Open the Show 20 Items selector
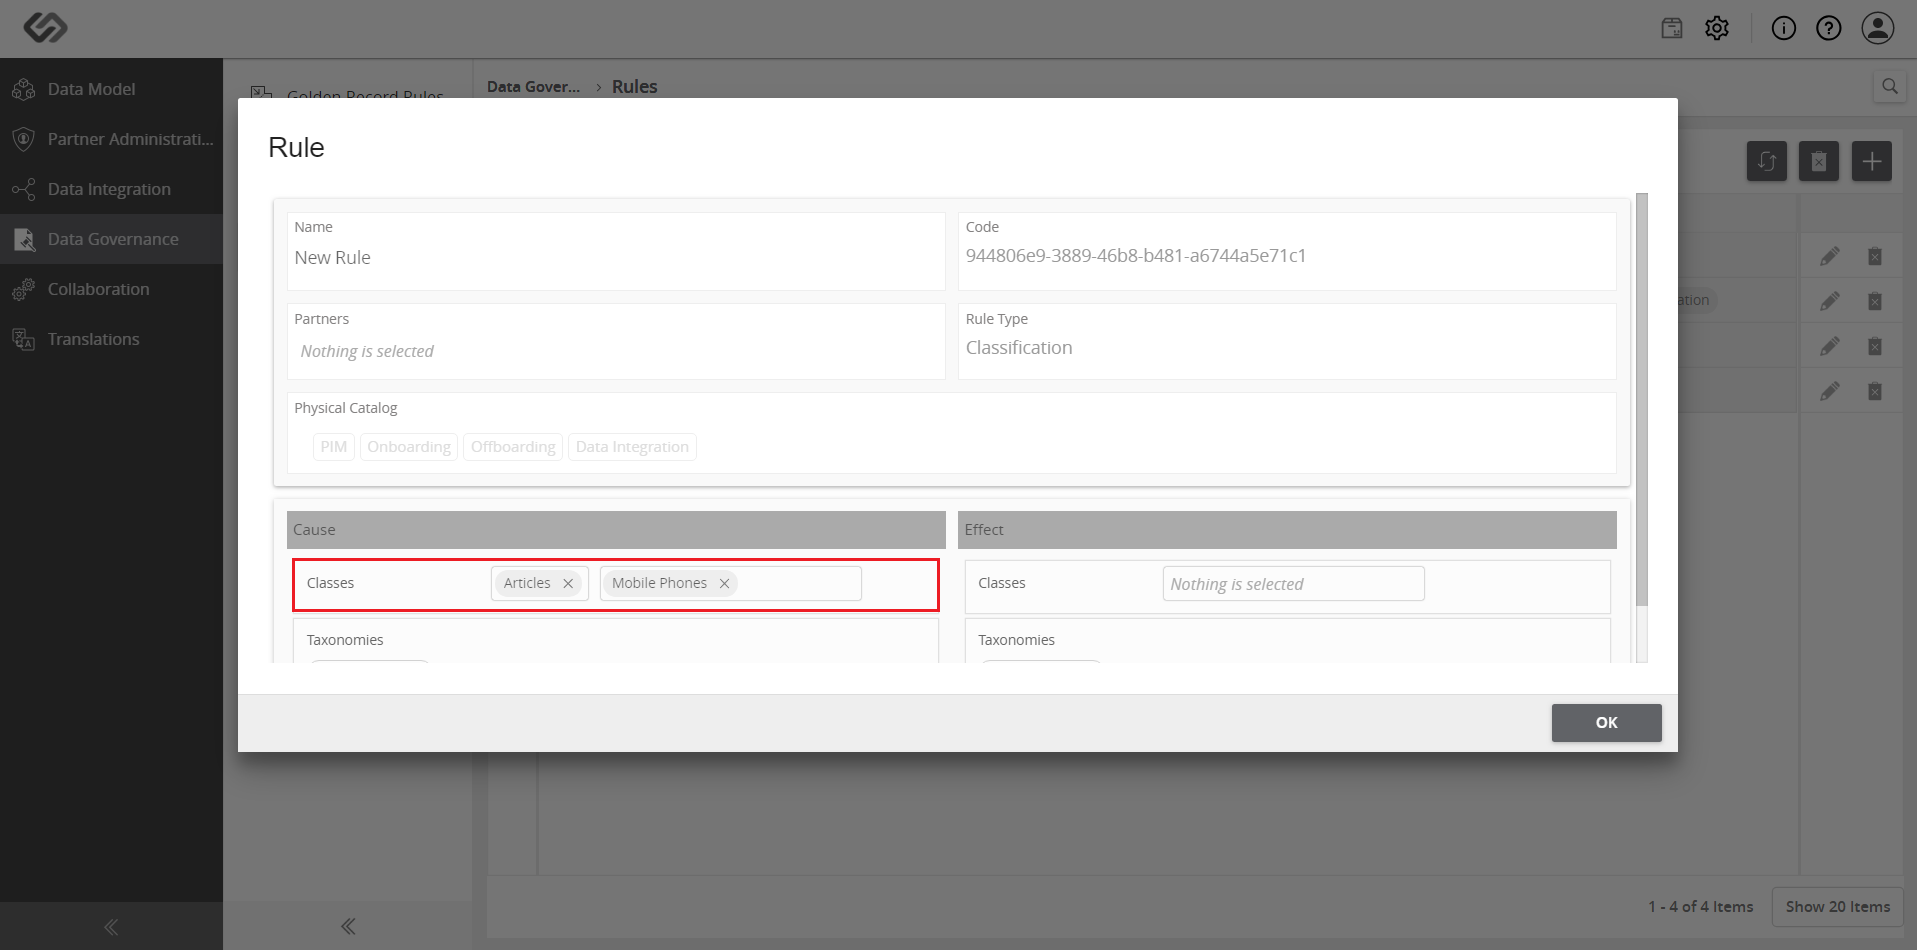 1837,907
